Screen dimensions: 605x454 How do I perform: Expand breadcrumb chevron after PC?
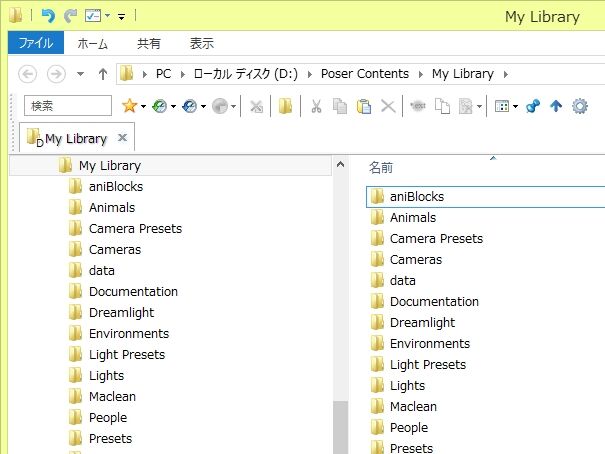pos(183,74)
